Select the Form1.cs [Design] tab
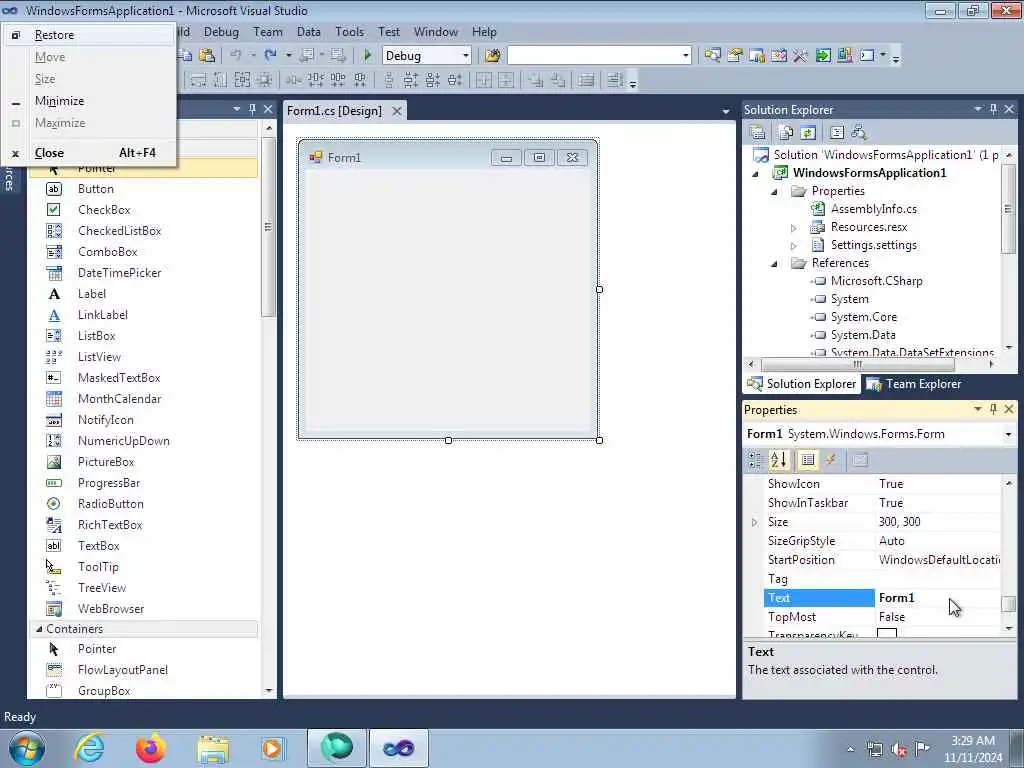This screenshot has height=768, width=1024. pyautogui.click(x=334, y=111)
